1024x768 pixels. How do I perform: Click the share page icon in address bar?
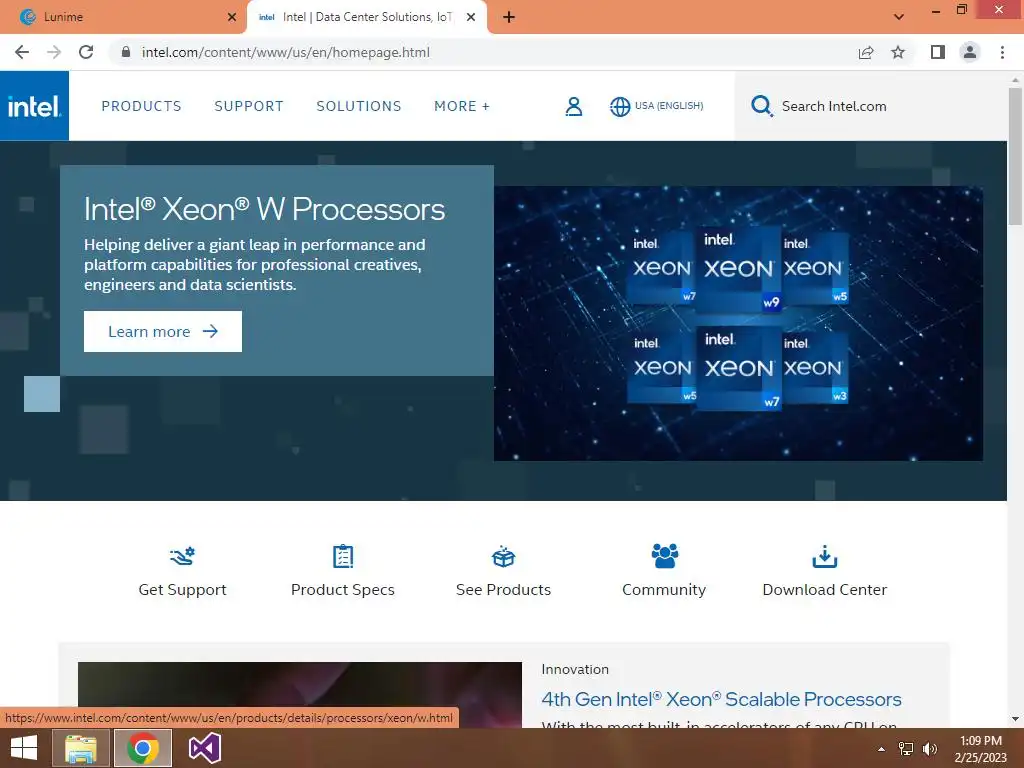866,52
